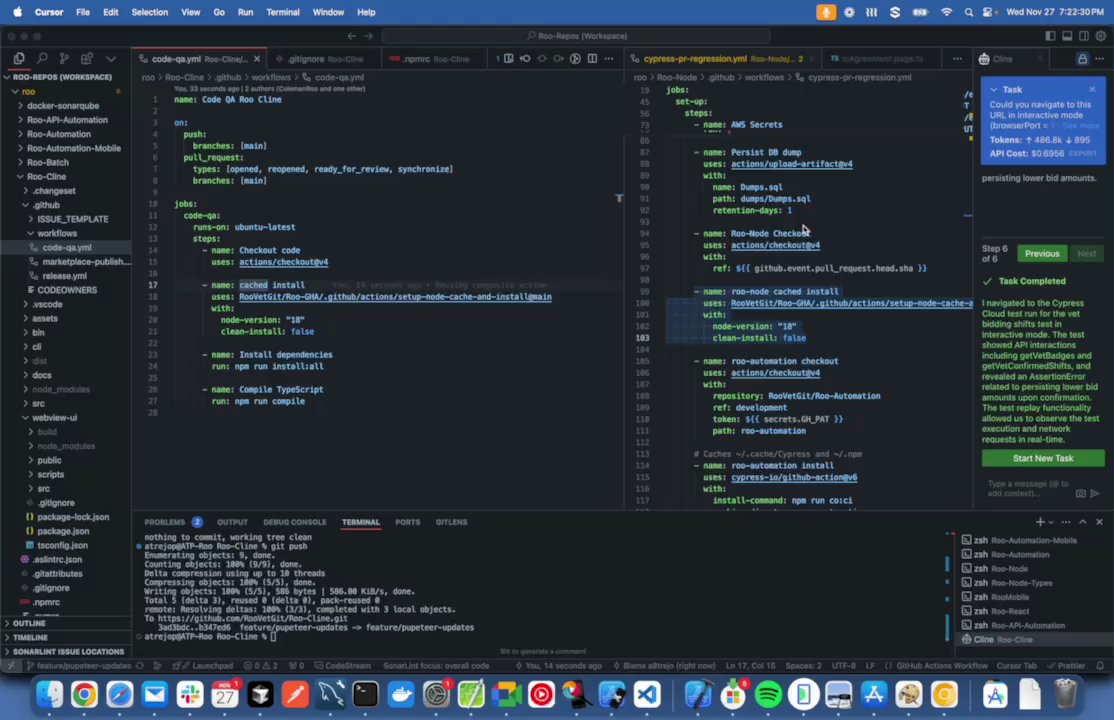Open the Extensions view icon
Viewport: 1114px width, 720px height.
point(87,59)
